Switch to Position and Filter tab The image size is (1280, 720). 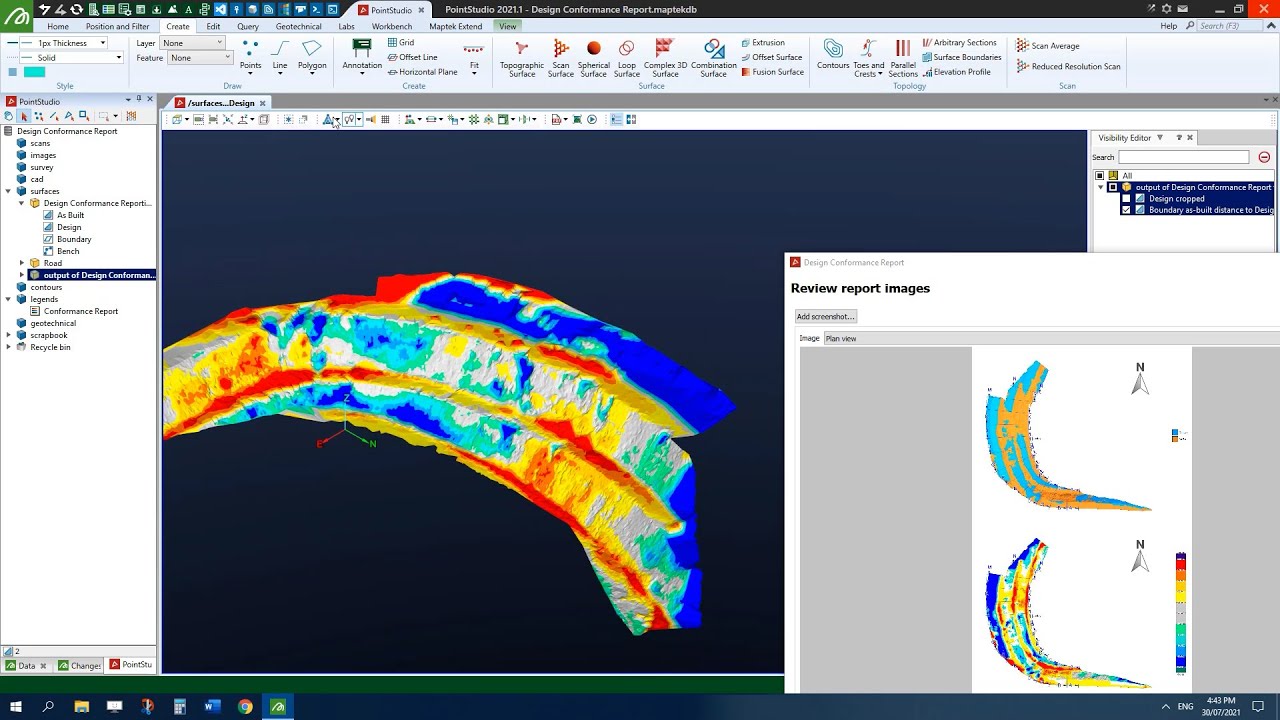click(x=117, y=27)
